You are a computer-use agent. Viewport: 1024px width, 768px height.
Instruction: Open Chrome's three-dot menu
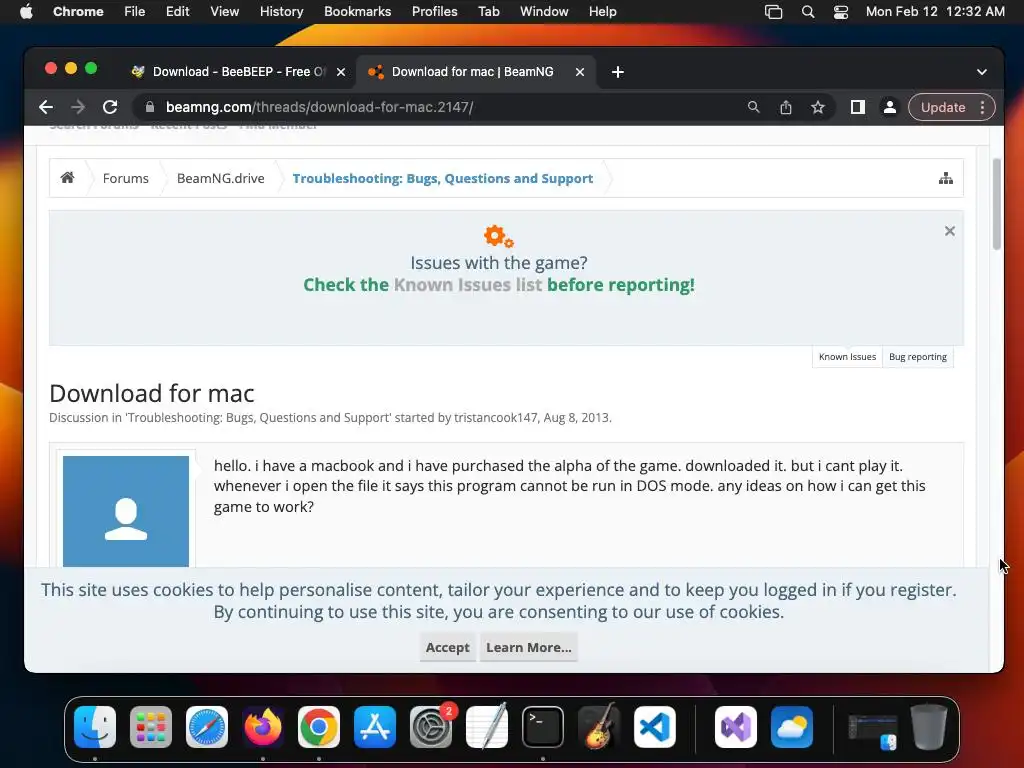(x=982, y=107)
